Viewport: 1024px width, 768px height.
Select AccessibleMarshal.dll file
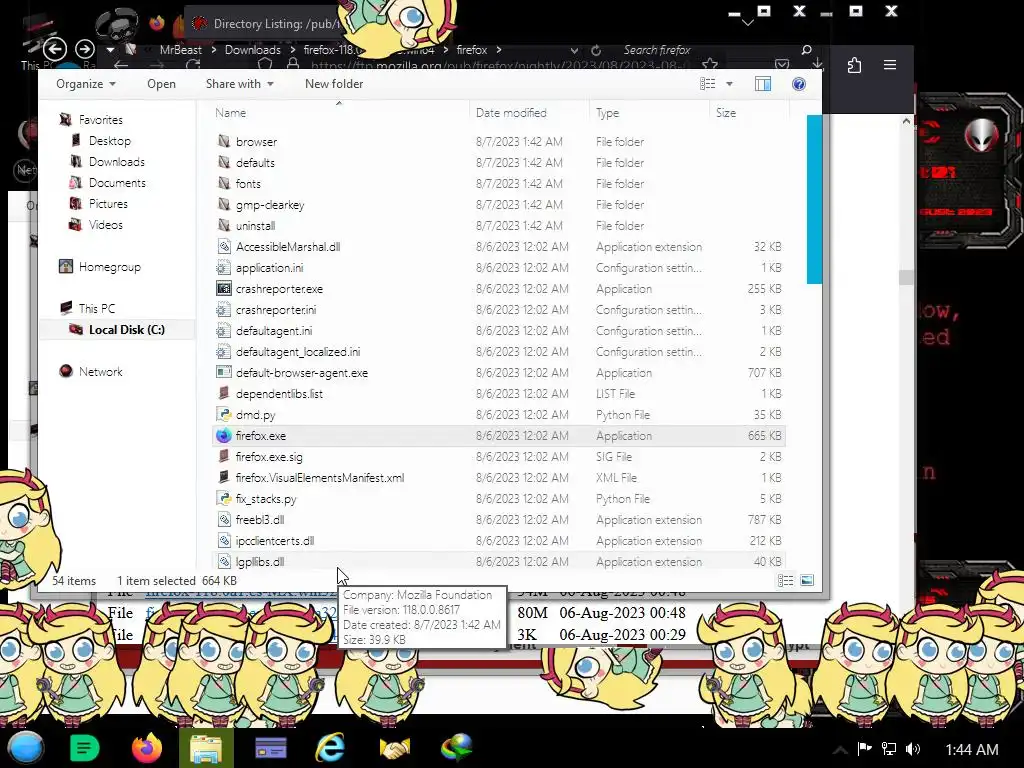287,246
